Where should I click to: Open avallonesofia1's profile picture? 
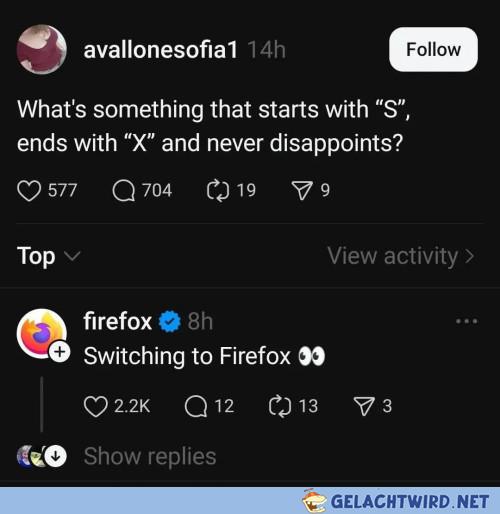(x=42, y=49)
